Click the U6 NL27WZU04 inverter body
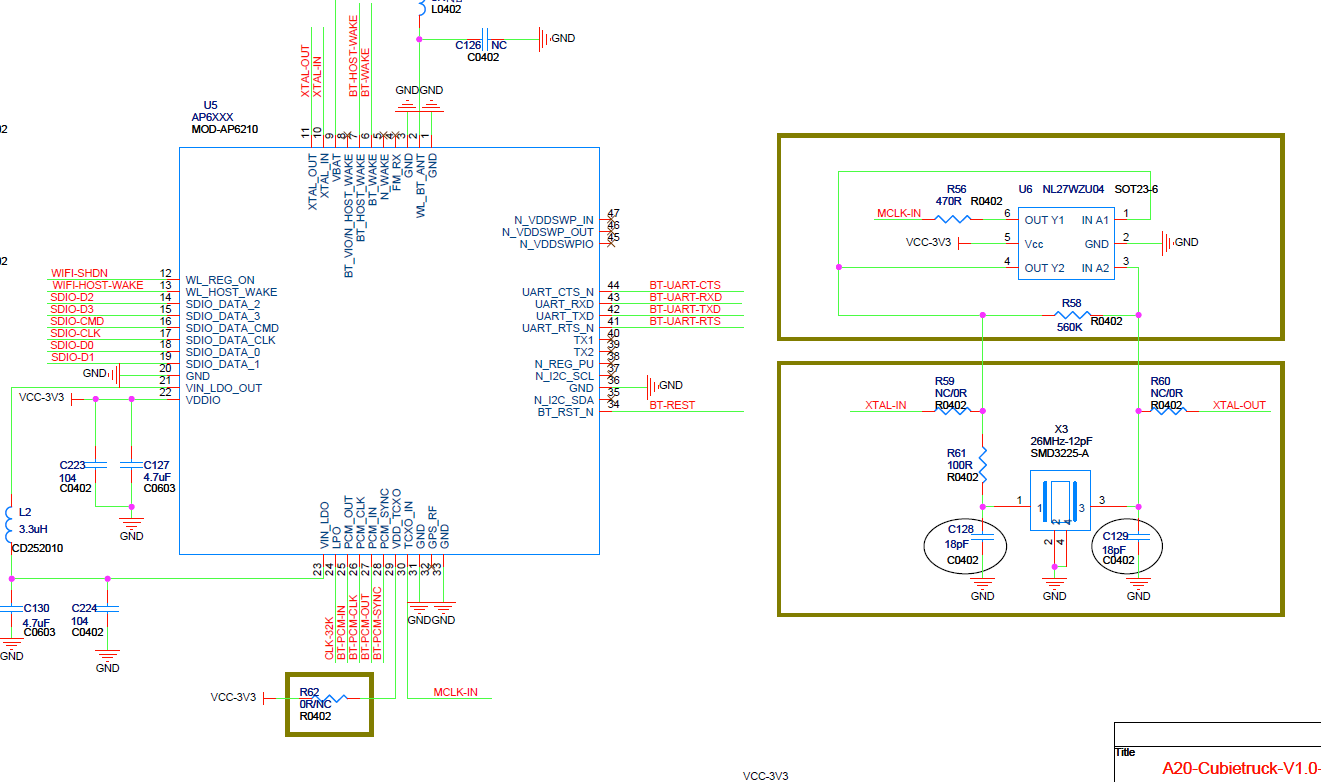 click(x=1065, y=243)
